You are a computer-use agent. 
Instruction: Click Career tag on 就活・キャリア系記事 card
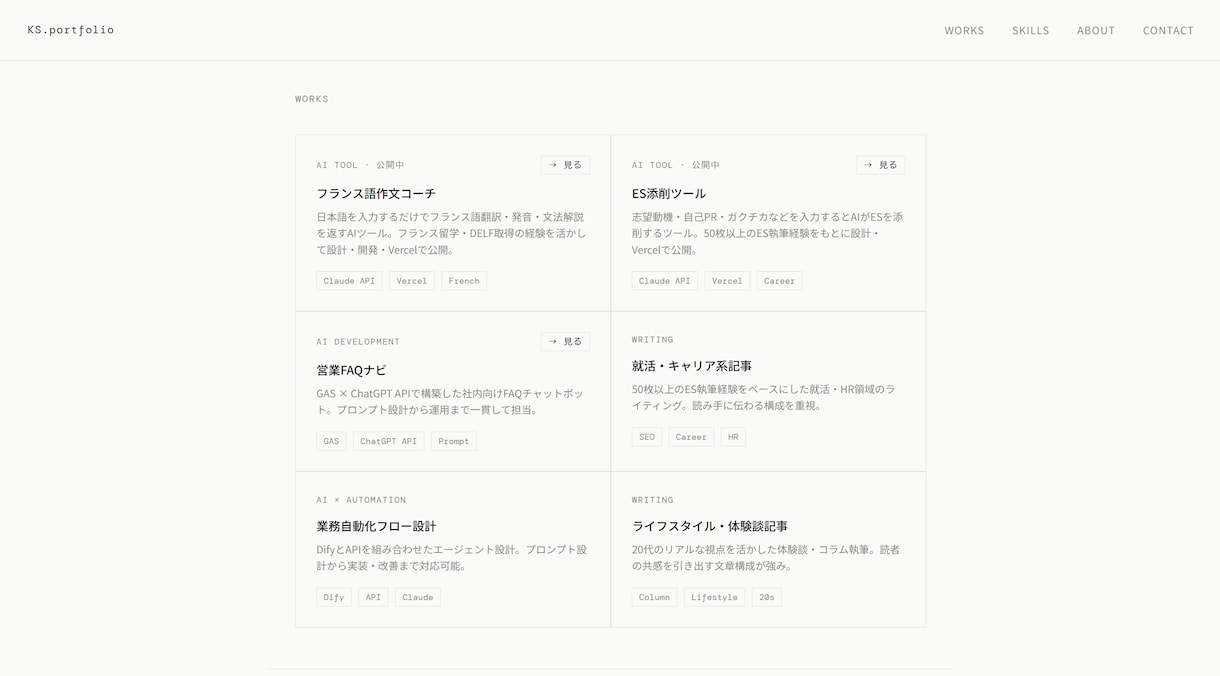click(x=691, y=437)
